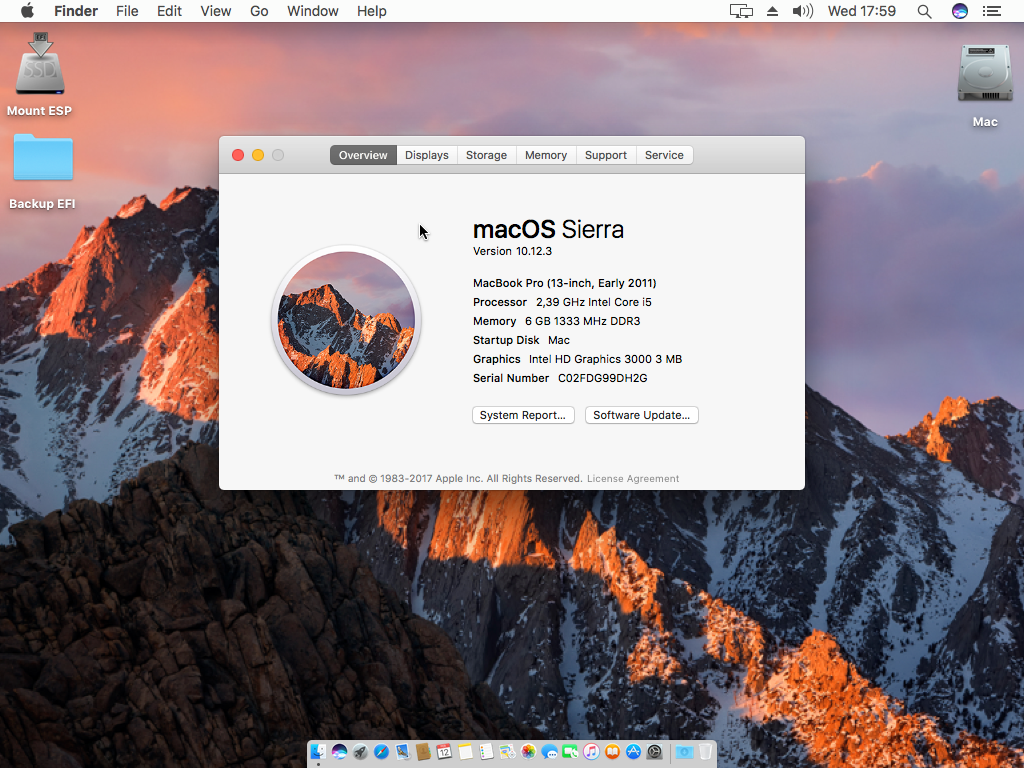1024x768 pixels.
Task: Open iBooks from the Dock
Action: click(x=612, y=752)
